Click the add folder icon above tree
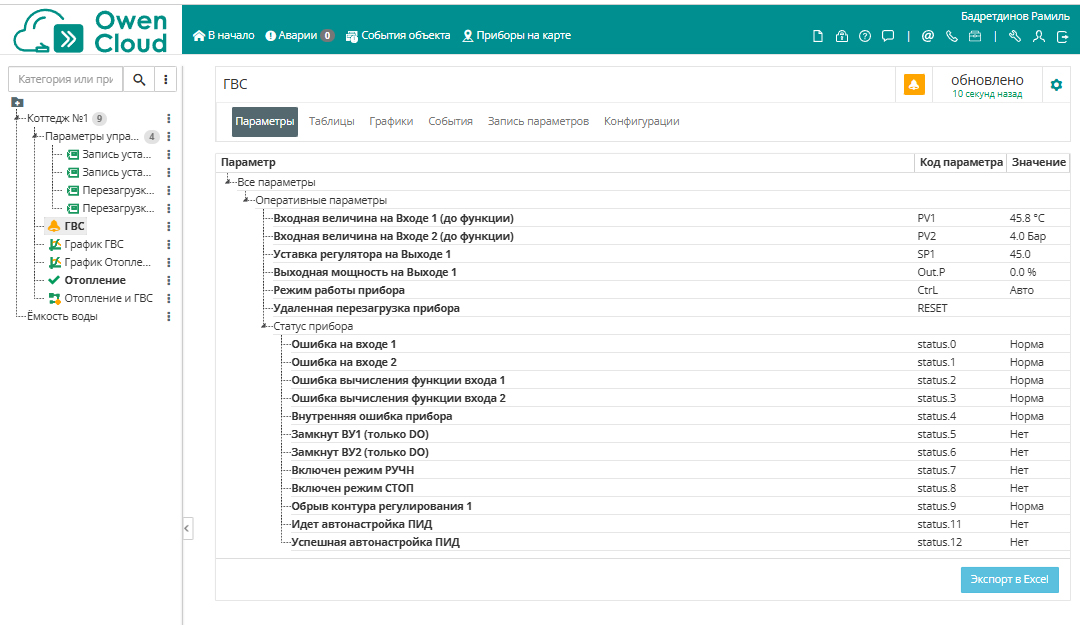This screenshot has width=1080, height=625. pos(17,101)
